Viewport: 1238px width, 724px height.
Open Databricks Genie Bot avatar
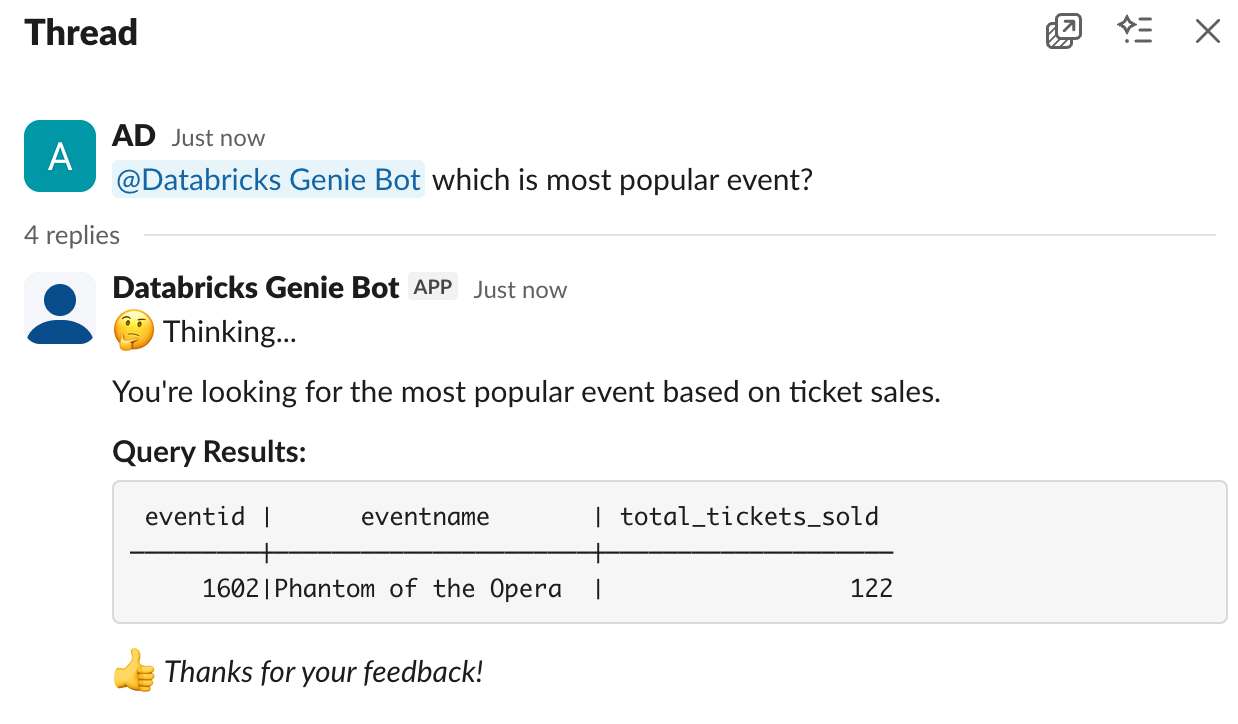60,308
